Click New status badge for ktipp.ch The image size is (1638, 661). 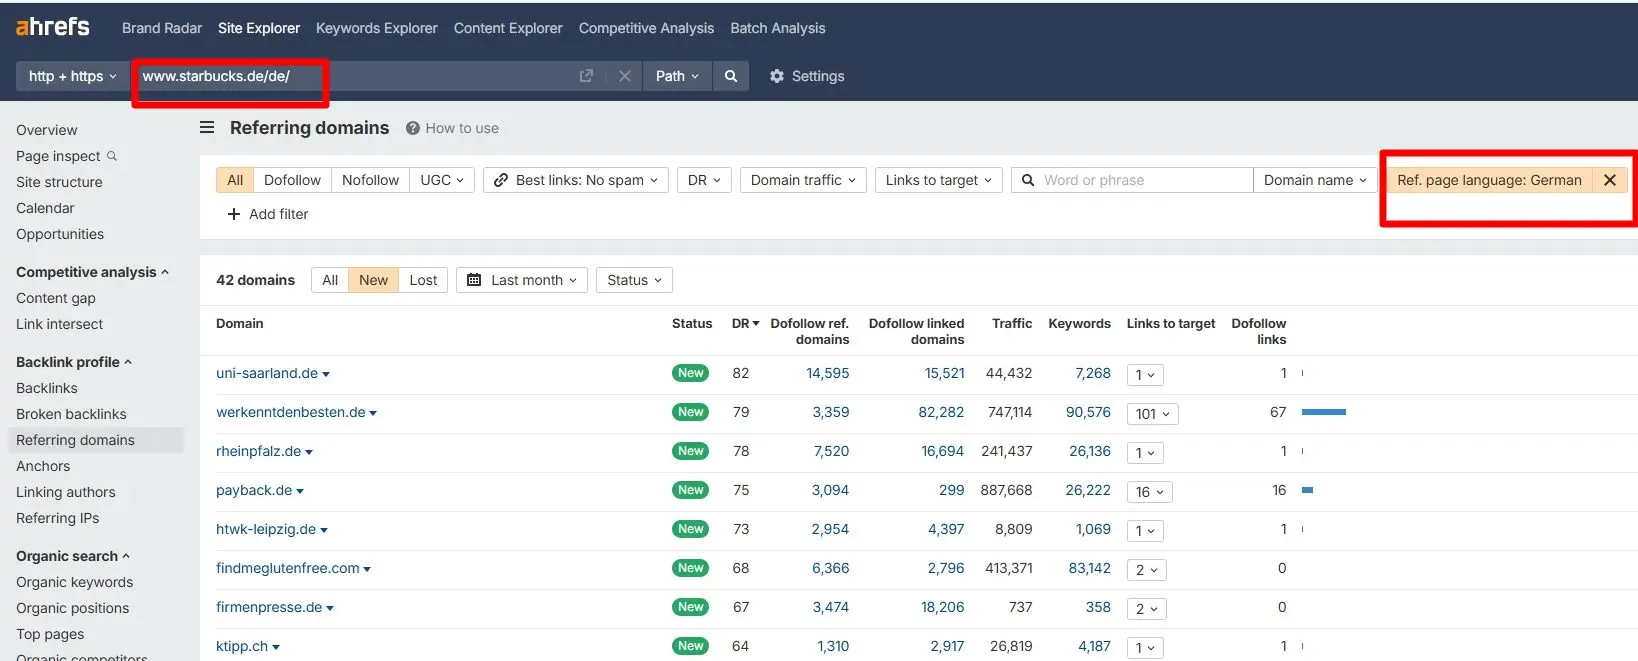tap(691, 646)
